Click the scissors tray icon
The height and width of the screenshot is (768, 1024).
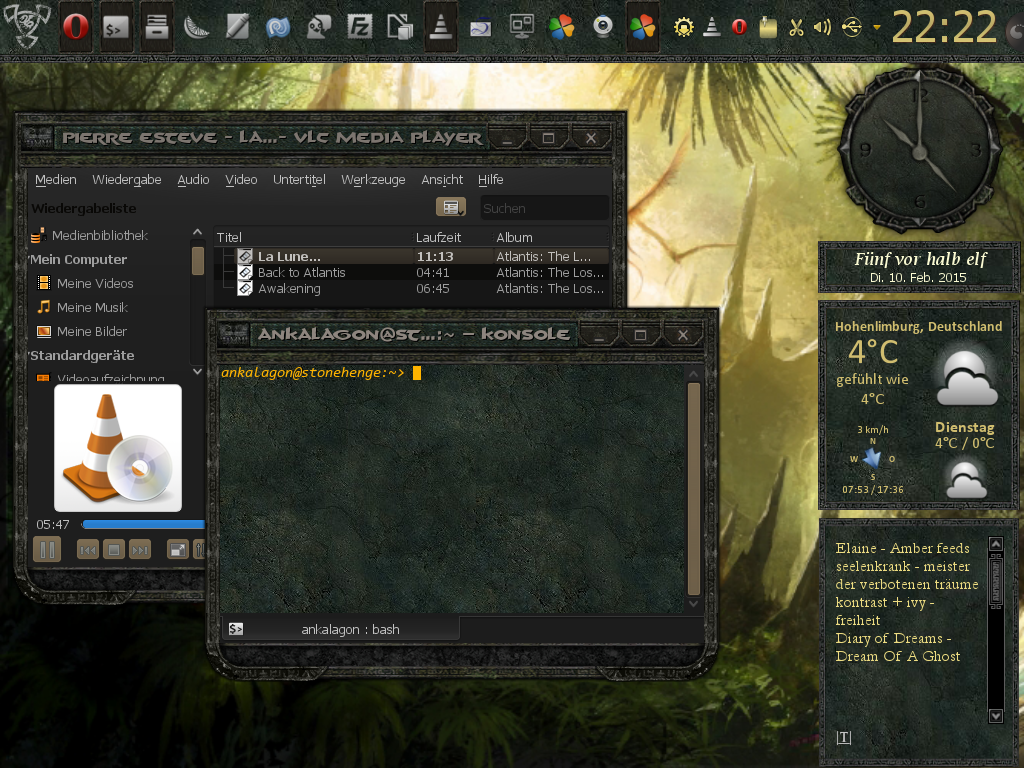[796, 27]
